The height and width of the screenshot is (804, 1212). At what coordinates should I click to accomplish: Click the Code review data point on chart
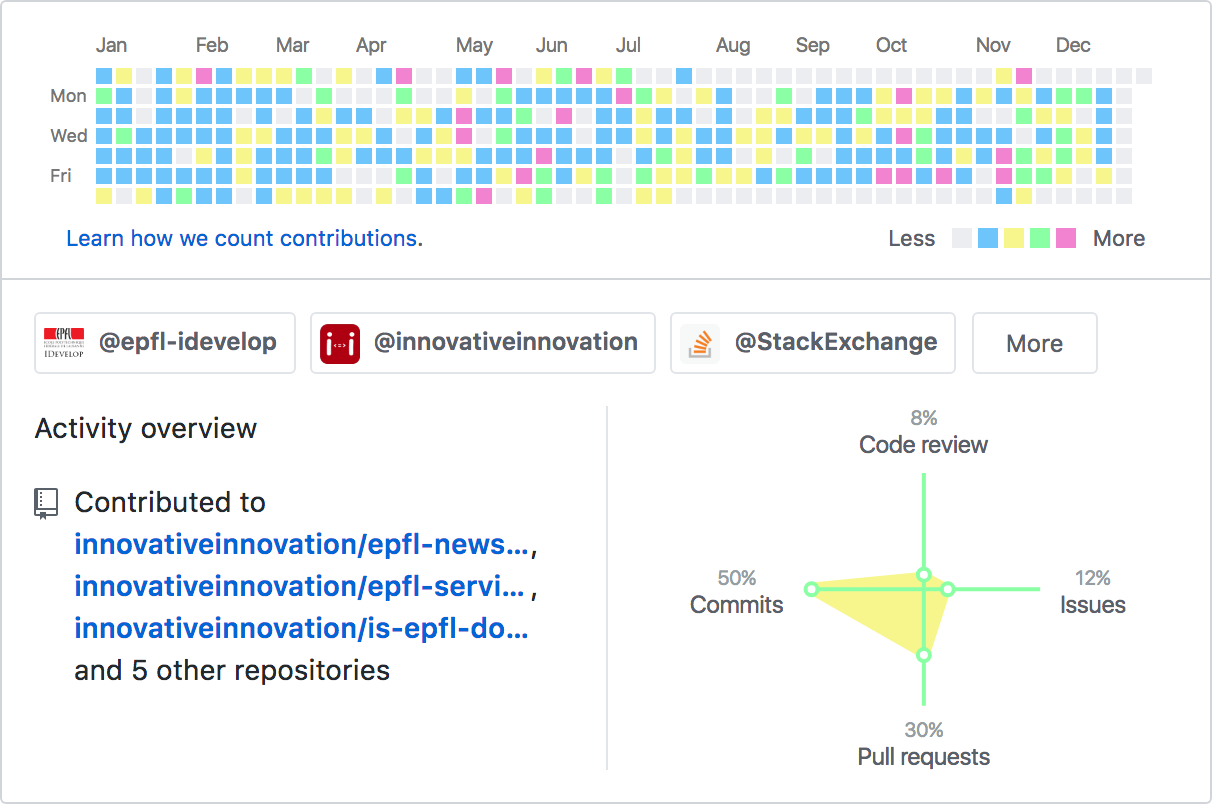[x=924, y=574]
